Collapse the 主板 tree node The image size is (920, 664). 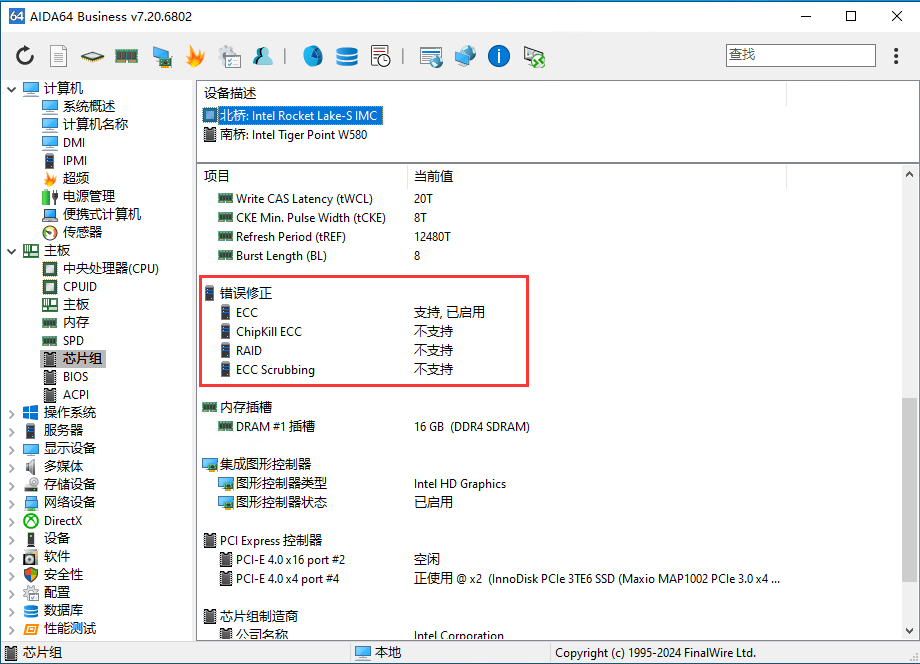click(11, 251)
